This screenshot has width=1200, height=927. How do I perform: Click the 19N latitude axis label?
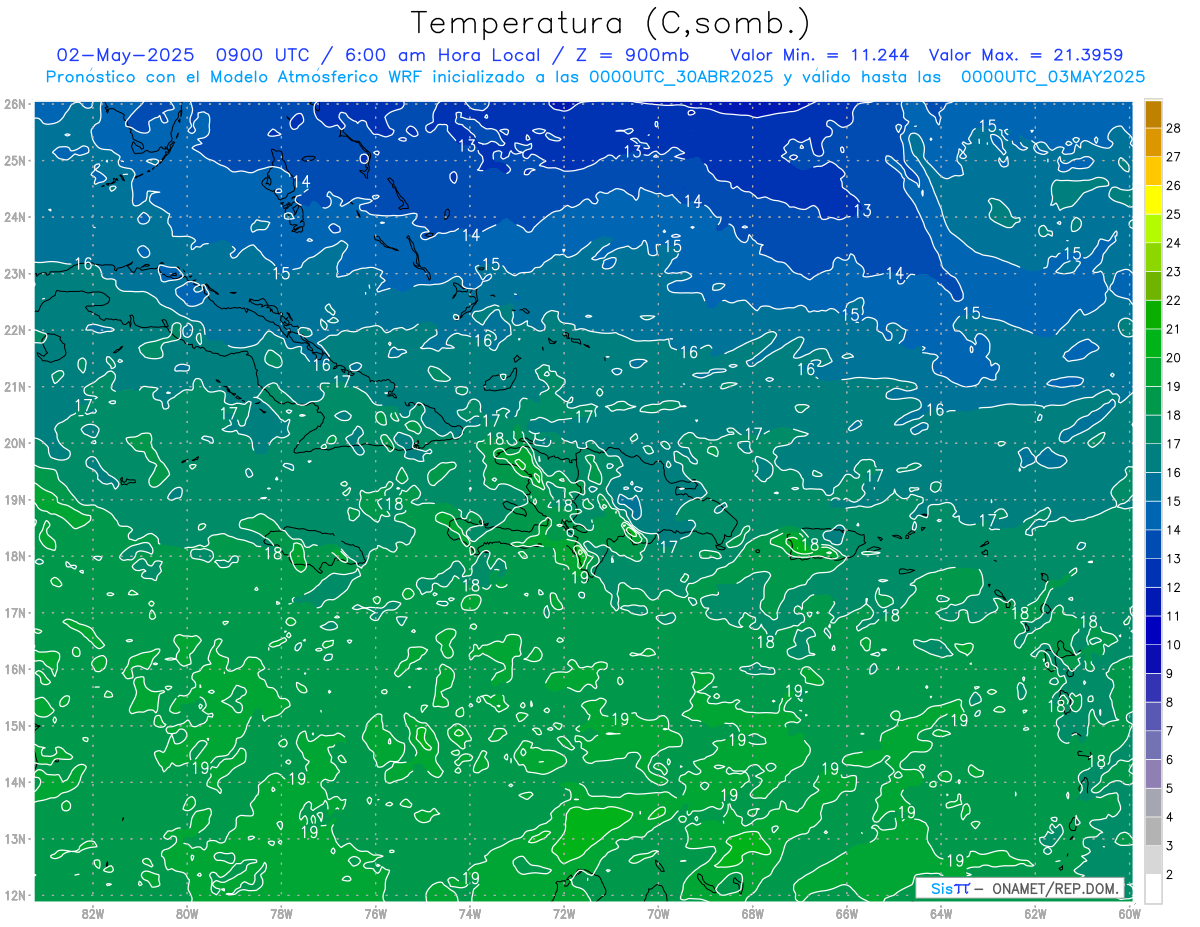[x=14, y=499]
